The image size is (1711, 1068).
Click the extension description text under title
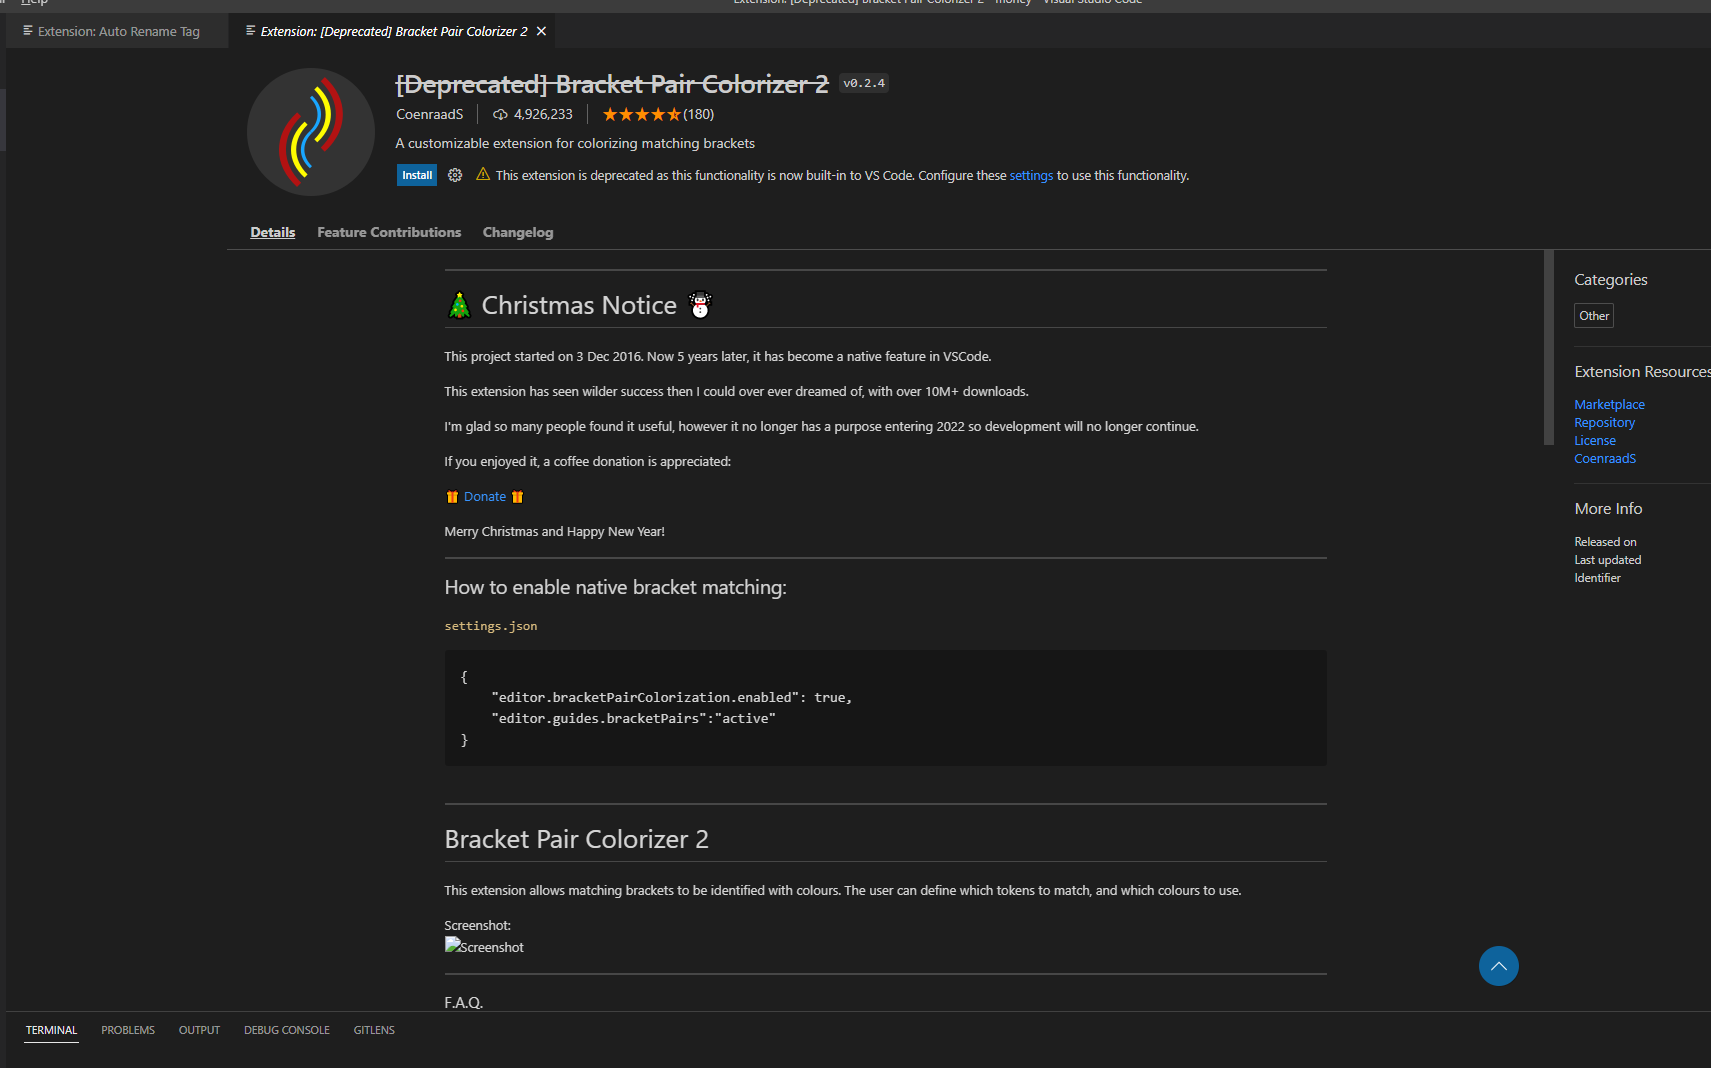[575, 143]
